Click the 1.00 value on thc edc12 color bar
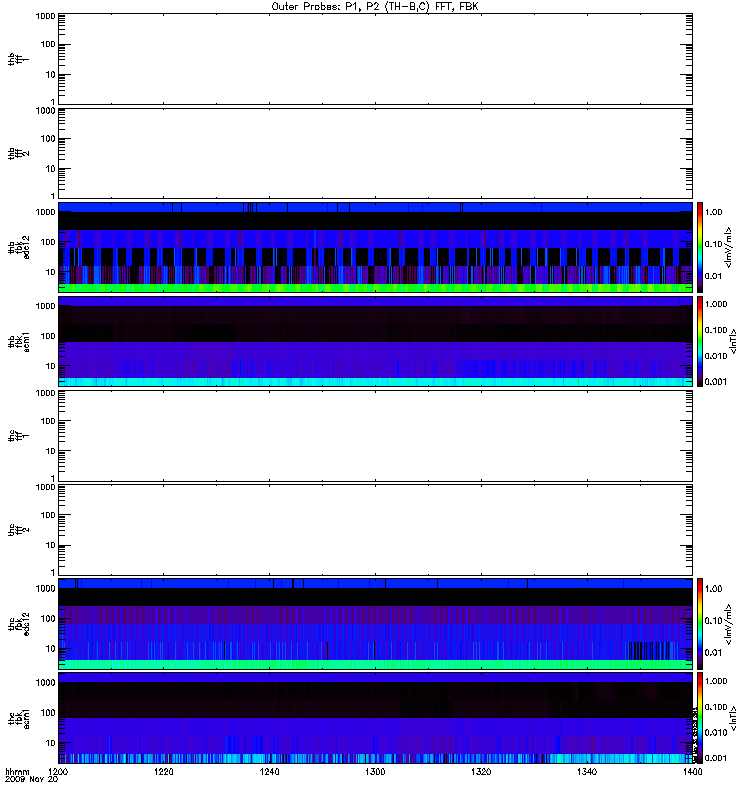This screenshot has height=800, width=750. pos(713,589)
